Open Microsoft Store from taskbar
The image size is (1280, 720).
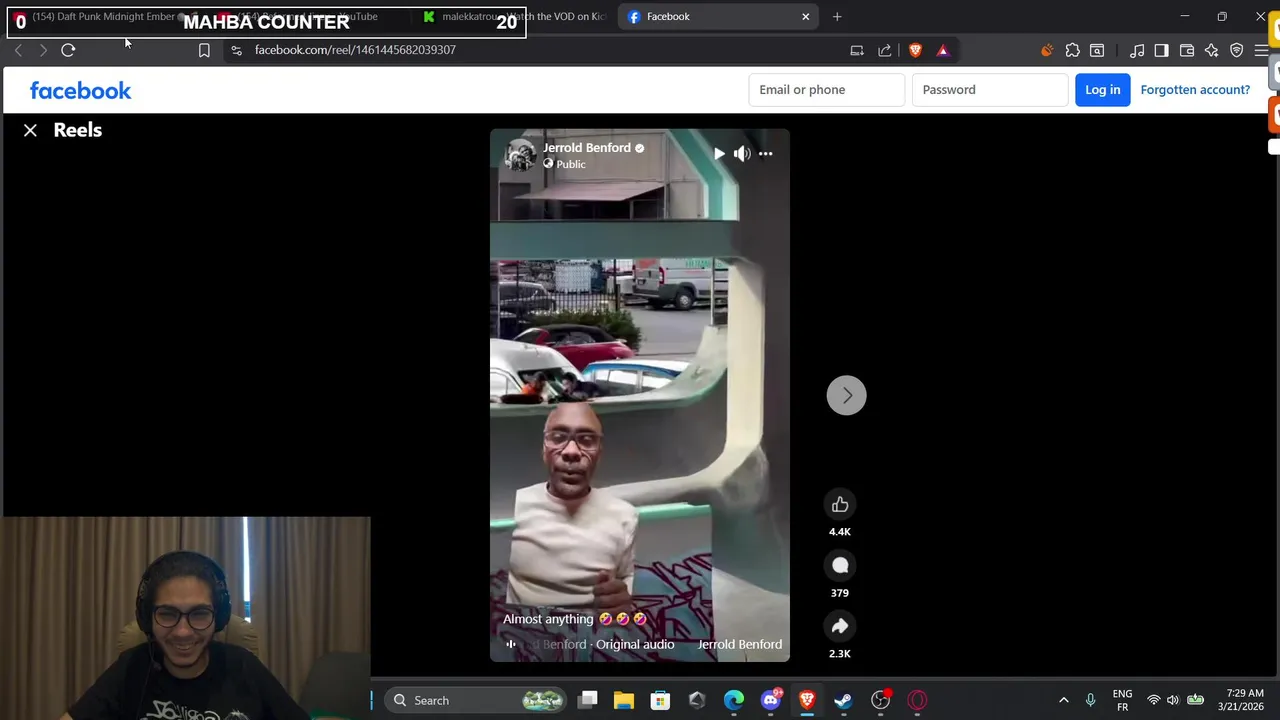660,701
